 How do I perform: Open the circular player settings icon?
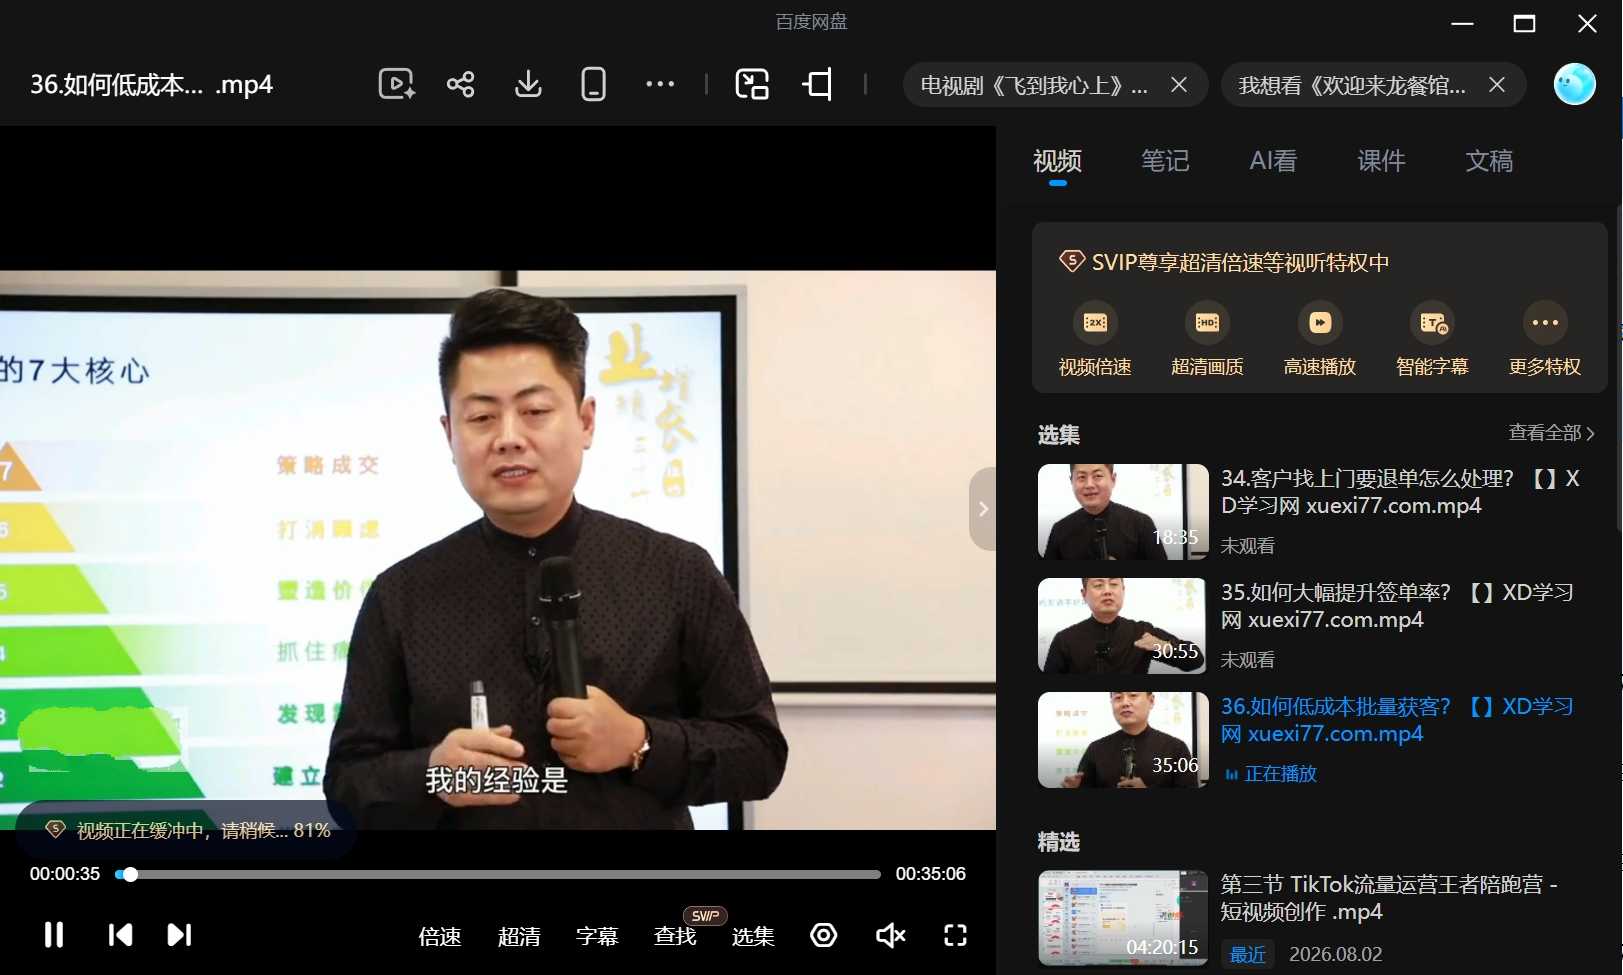coord(823,935)
